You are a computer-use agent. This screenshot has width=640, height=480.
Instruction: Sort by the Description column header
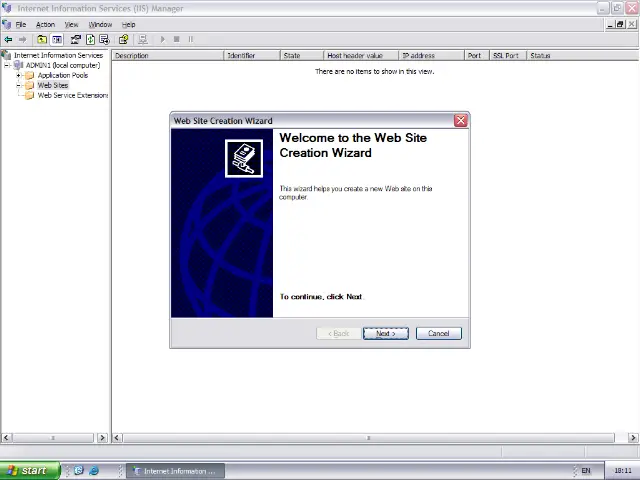pos(168,56)
